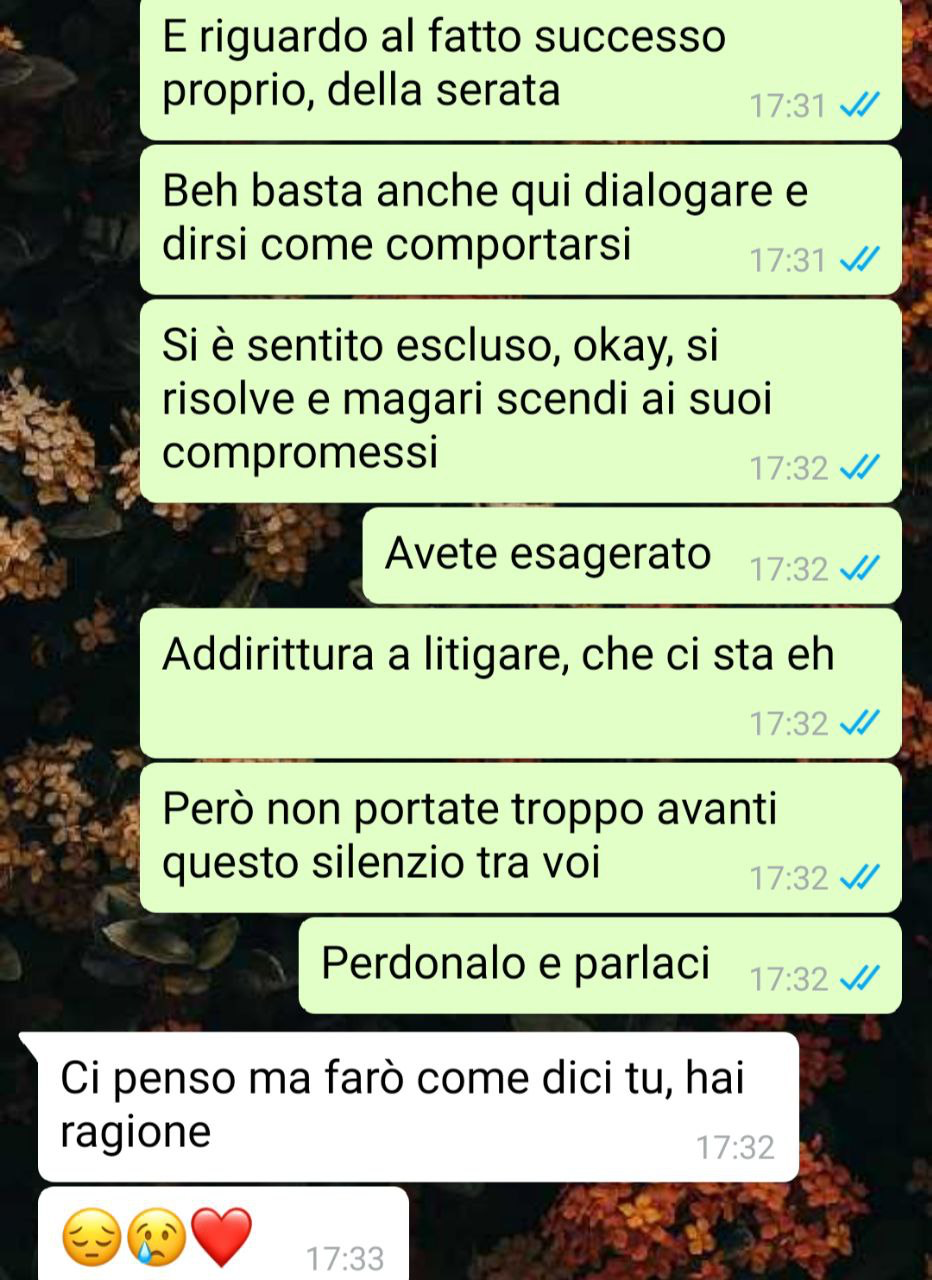The width and height of the screenshot is (932, 1280).
Task: Click blue ticks on 'Addirittura a litigare' message
Action: pos(860,723)
